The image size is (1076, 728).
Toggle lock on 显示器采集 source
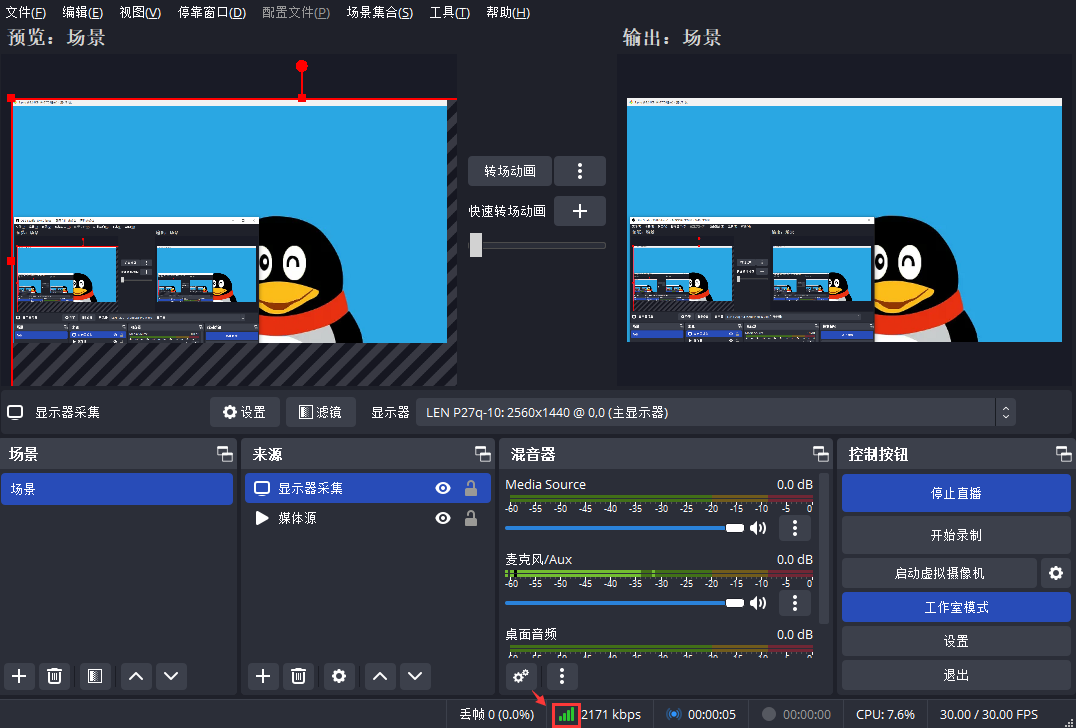471,488
